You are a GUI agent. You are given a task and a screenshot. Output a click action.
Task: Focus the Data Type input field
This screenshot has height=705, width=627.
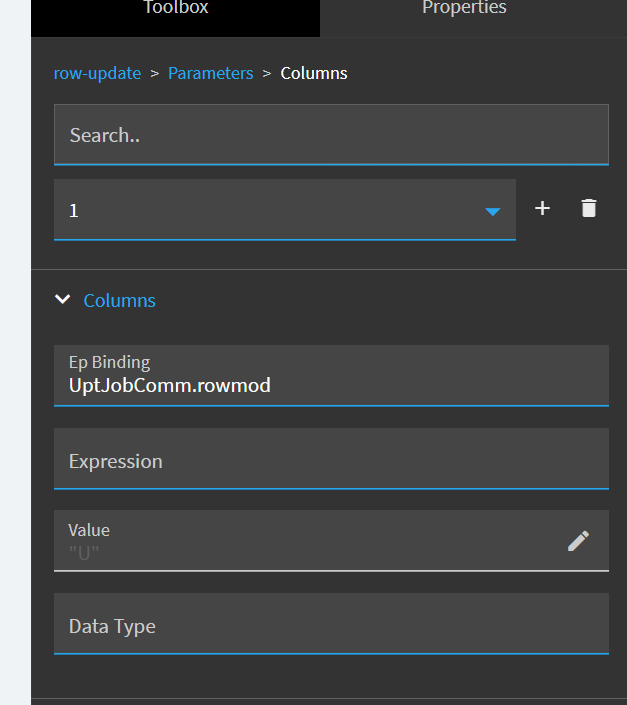coord(330,626)
